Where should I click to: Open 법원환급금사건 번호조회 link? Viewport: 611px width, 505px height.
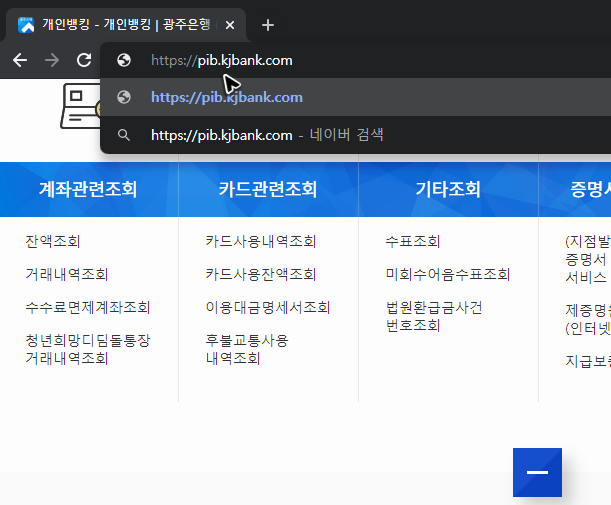tap(434, 316)
